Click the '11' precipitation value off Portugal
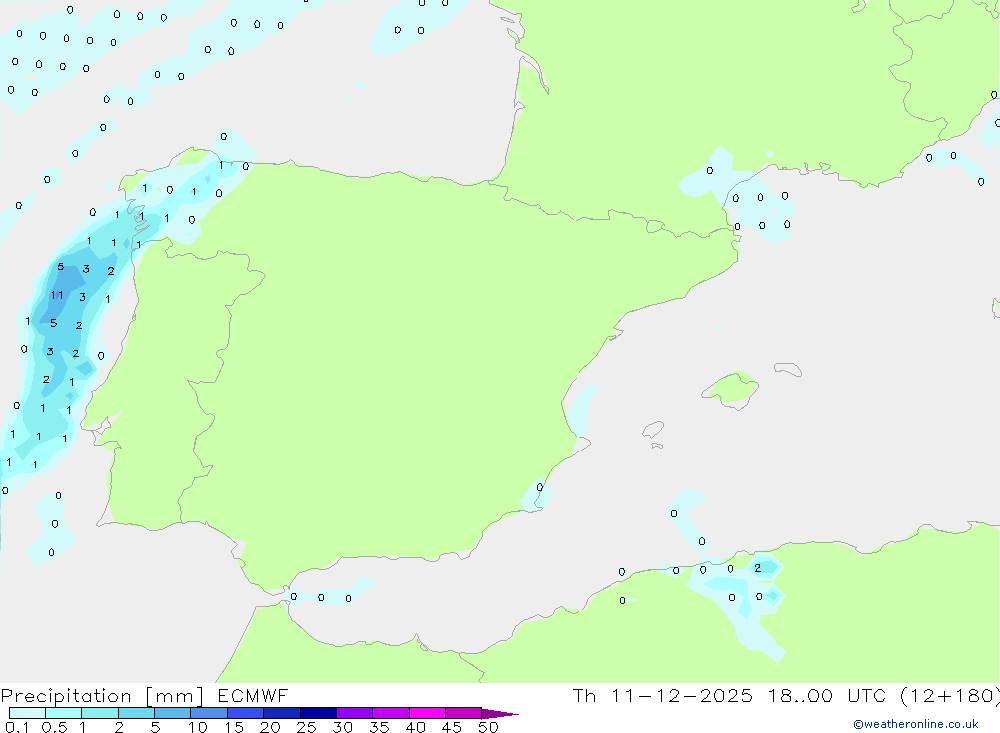The height and width of the screenshot is (733, 1000). [x=57, y=295]
